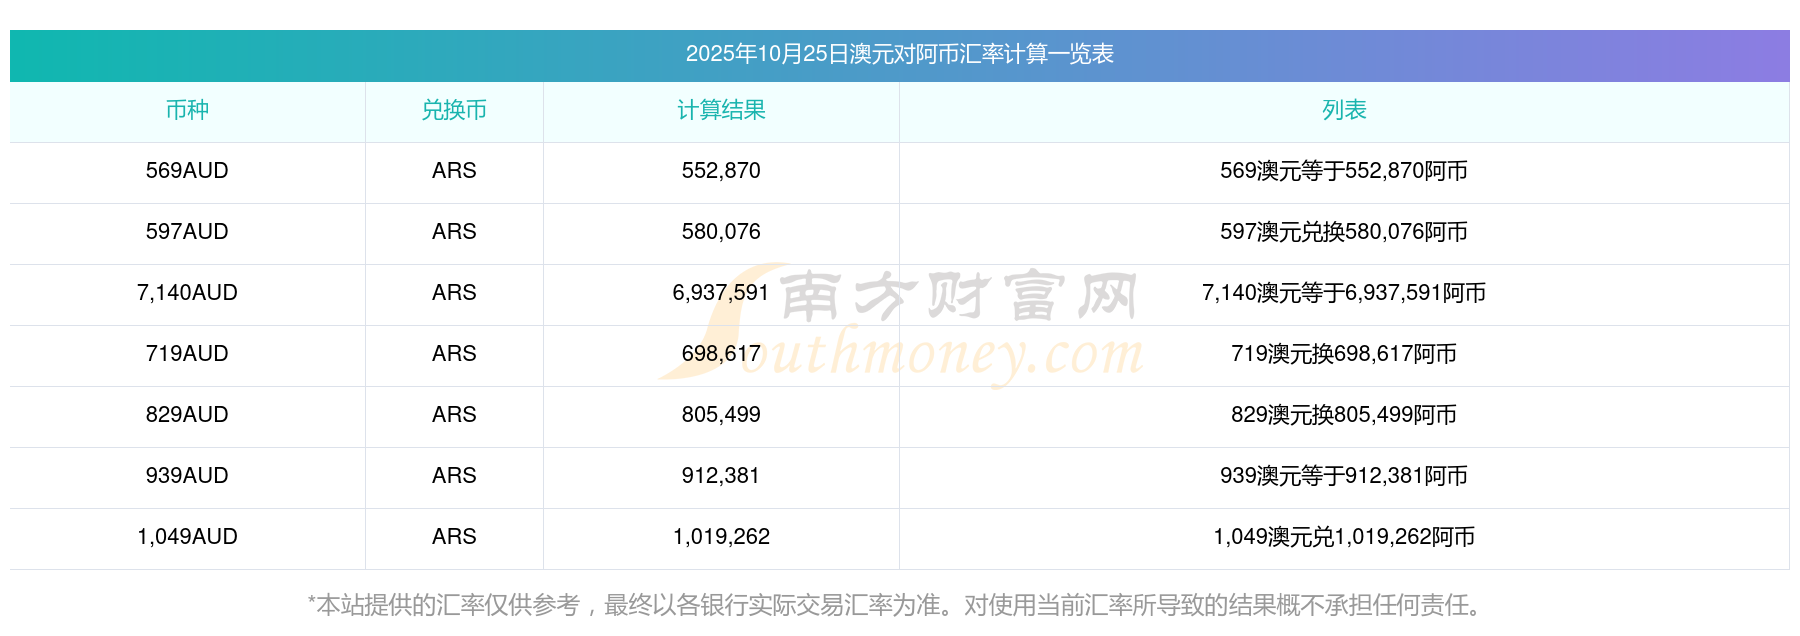The width and height of the screenshot is (1800, 636).
Task: Click the table title 2025年10月25日澳元对阿币汇率计算一览表
Action: click(899, 54)
